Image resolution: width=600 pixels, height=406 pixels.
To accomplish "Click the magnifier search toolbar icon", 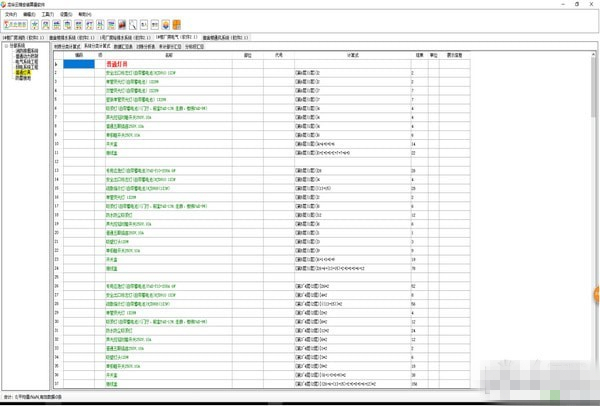I will 133,25.
